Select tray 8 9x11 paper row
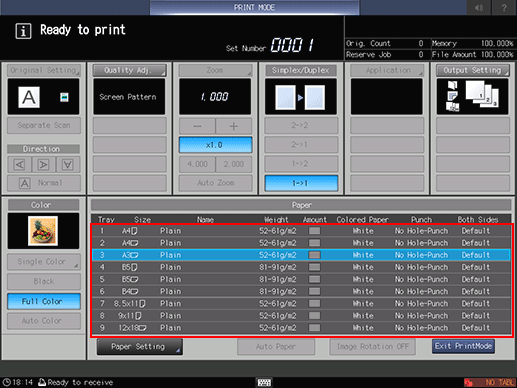The image size is (517, 388). coord(301,316)
